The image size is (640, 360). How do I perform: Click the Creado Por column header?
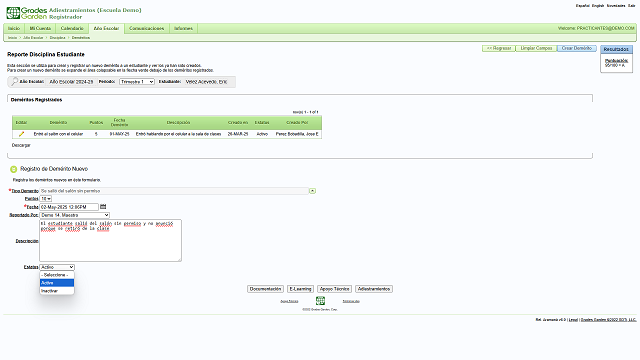pyautogui.click(x=297, y=122)
